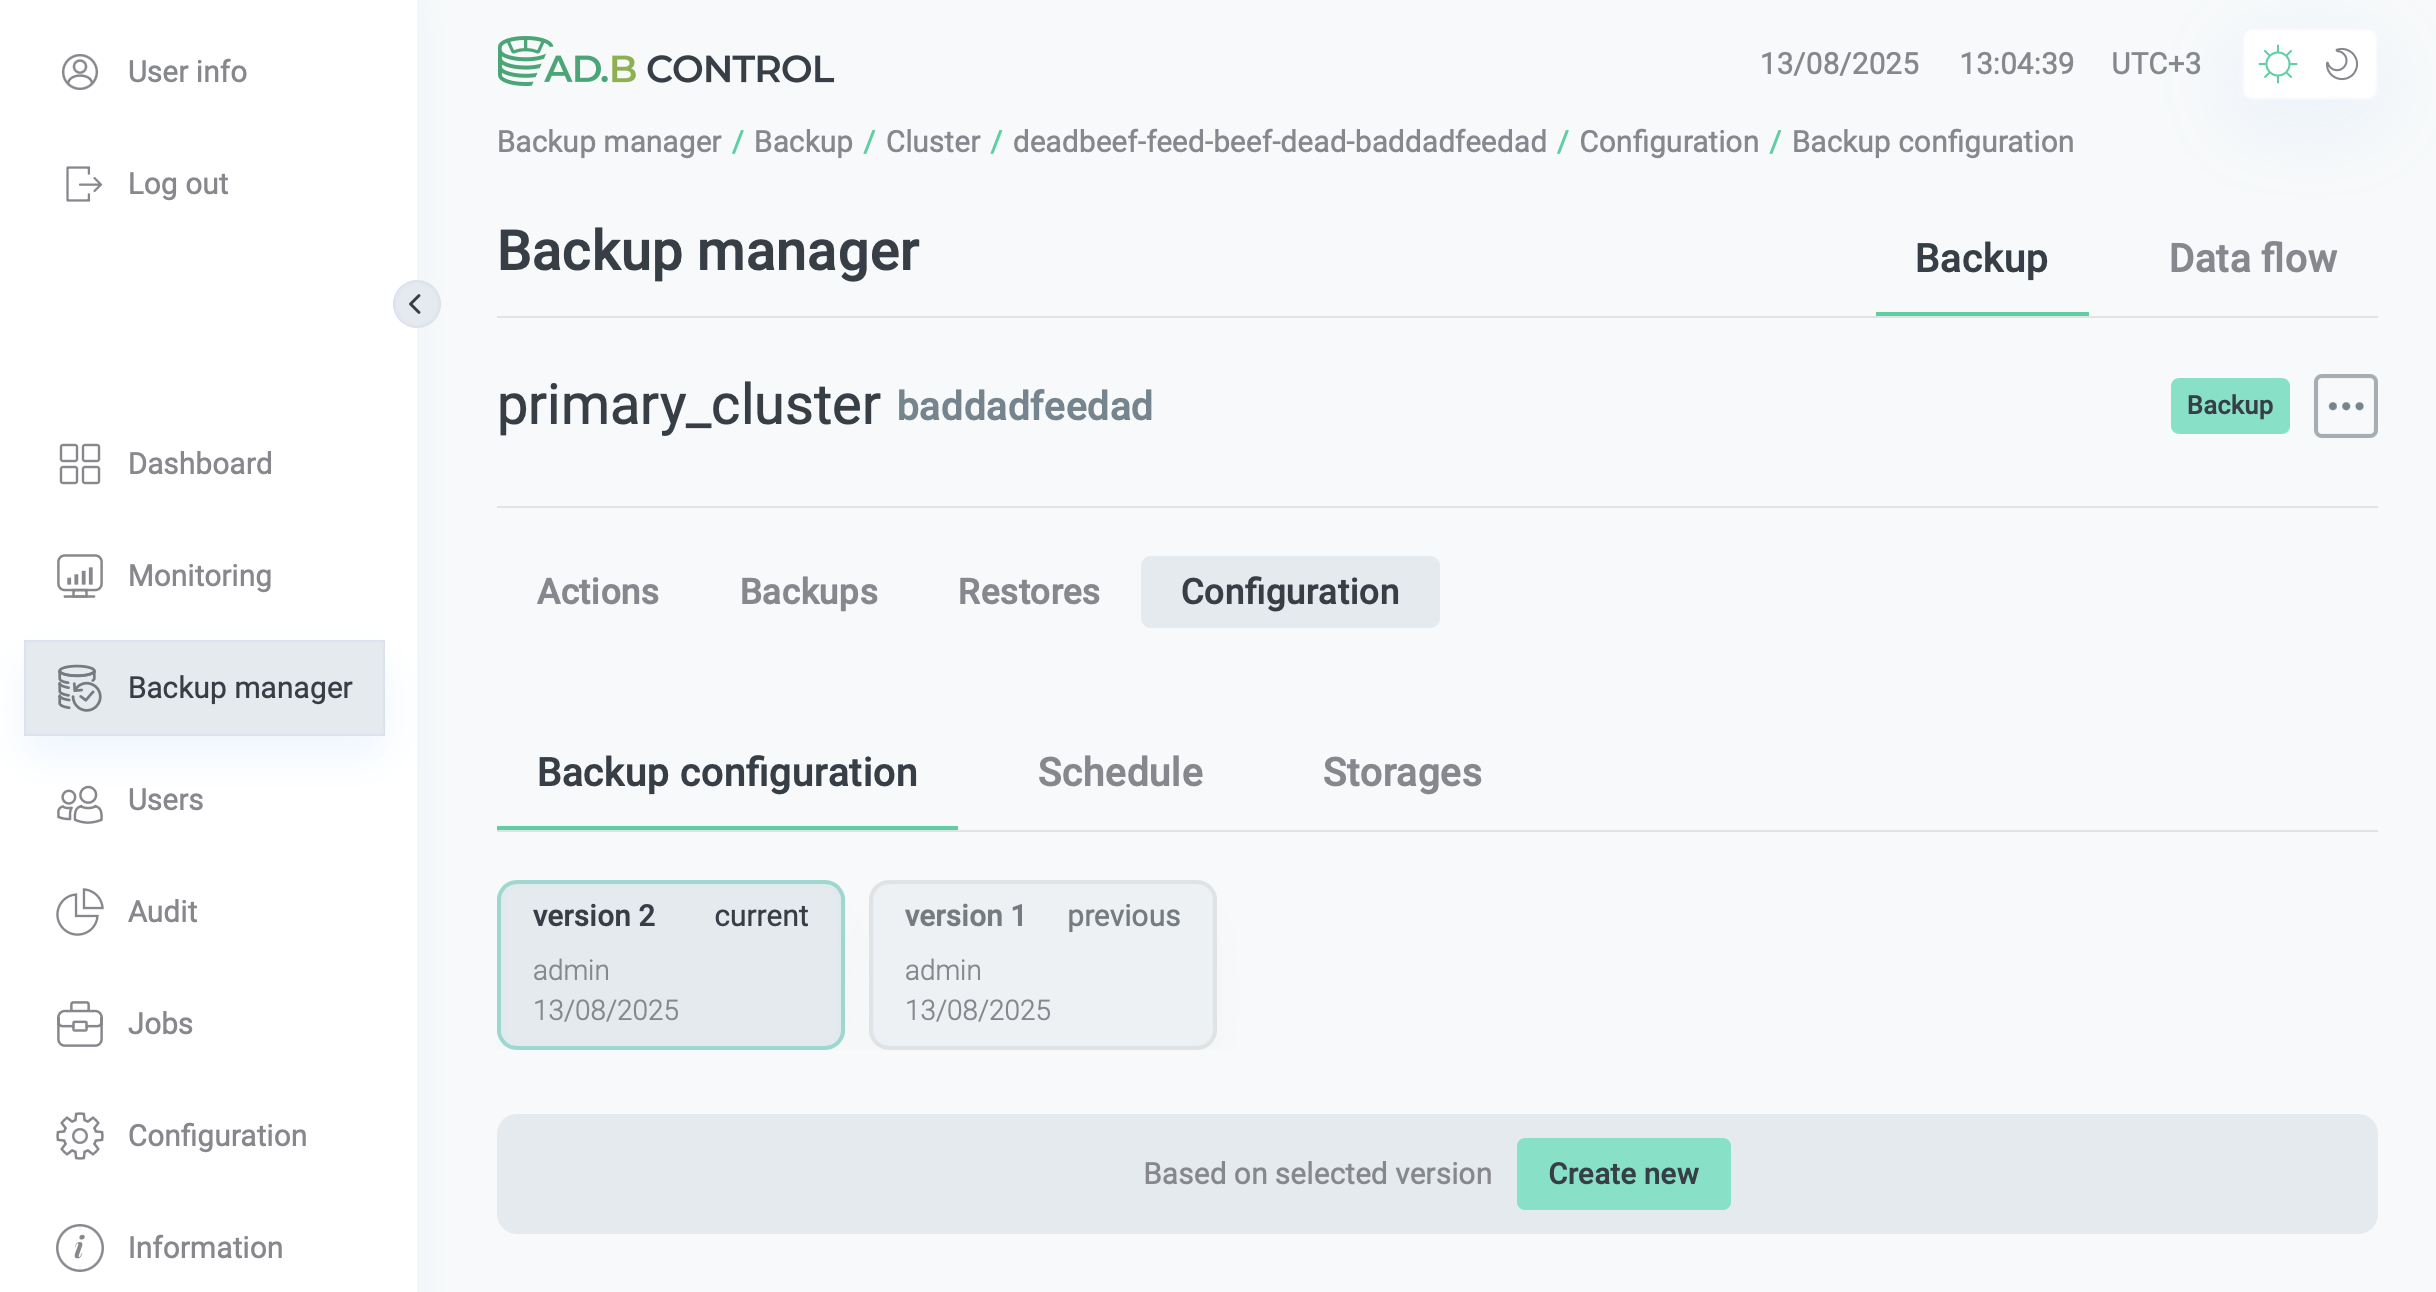Open Backup manager via its database icon
Image resolution: width=2436 pixels, height=1292 pixels.
80,688
